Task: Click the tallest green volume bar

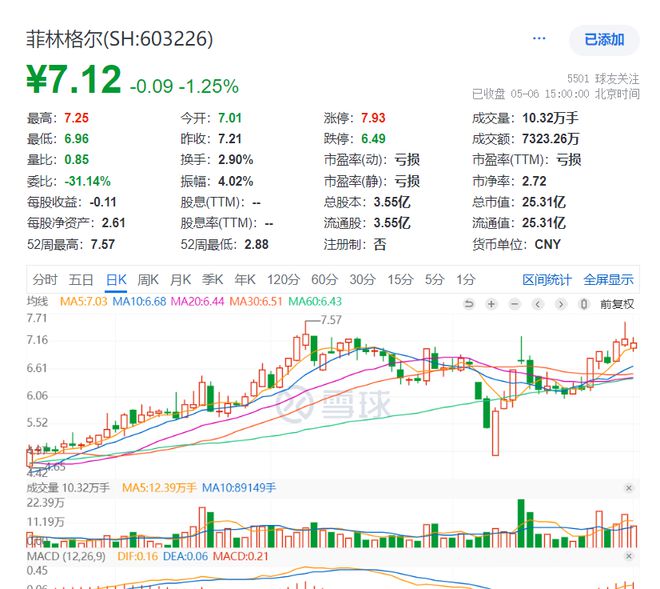Action: (521, 523)
